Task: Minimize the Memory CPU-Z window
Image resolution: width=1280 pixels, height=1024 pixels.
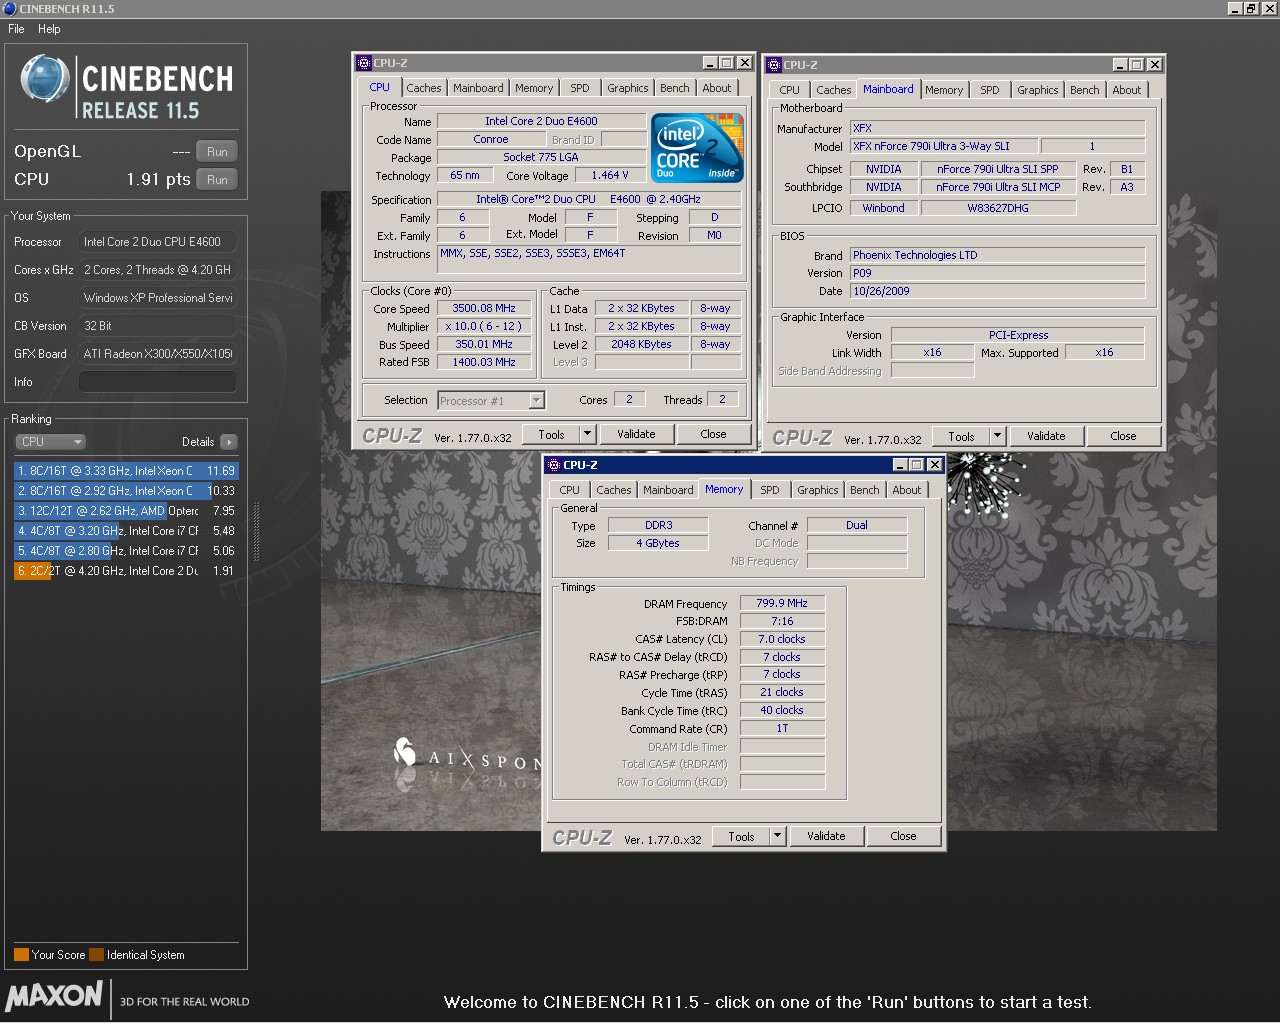Action: pos(899,465)
